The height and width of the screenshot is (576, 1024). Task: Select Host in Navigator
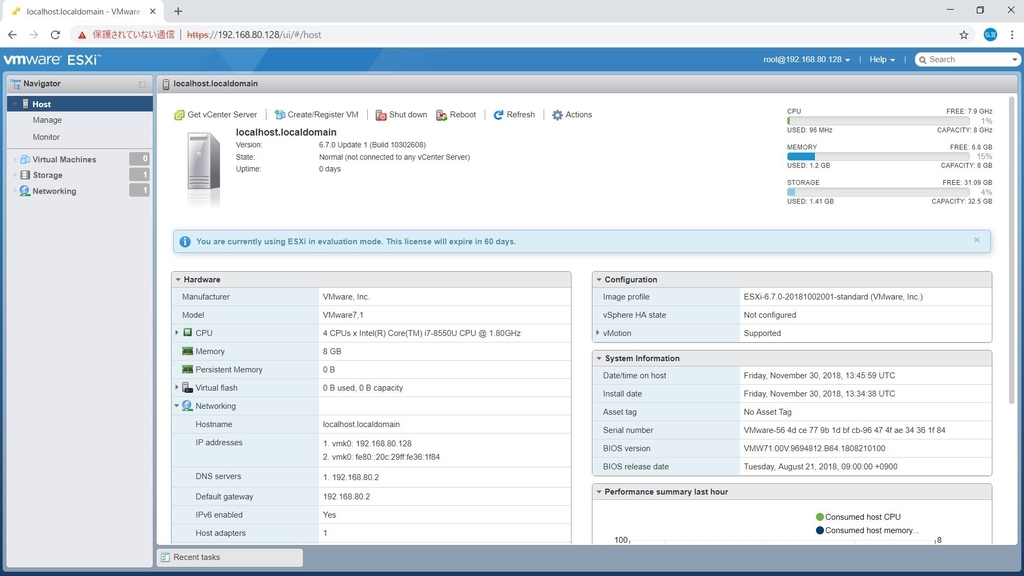[80, 104]
